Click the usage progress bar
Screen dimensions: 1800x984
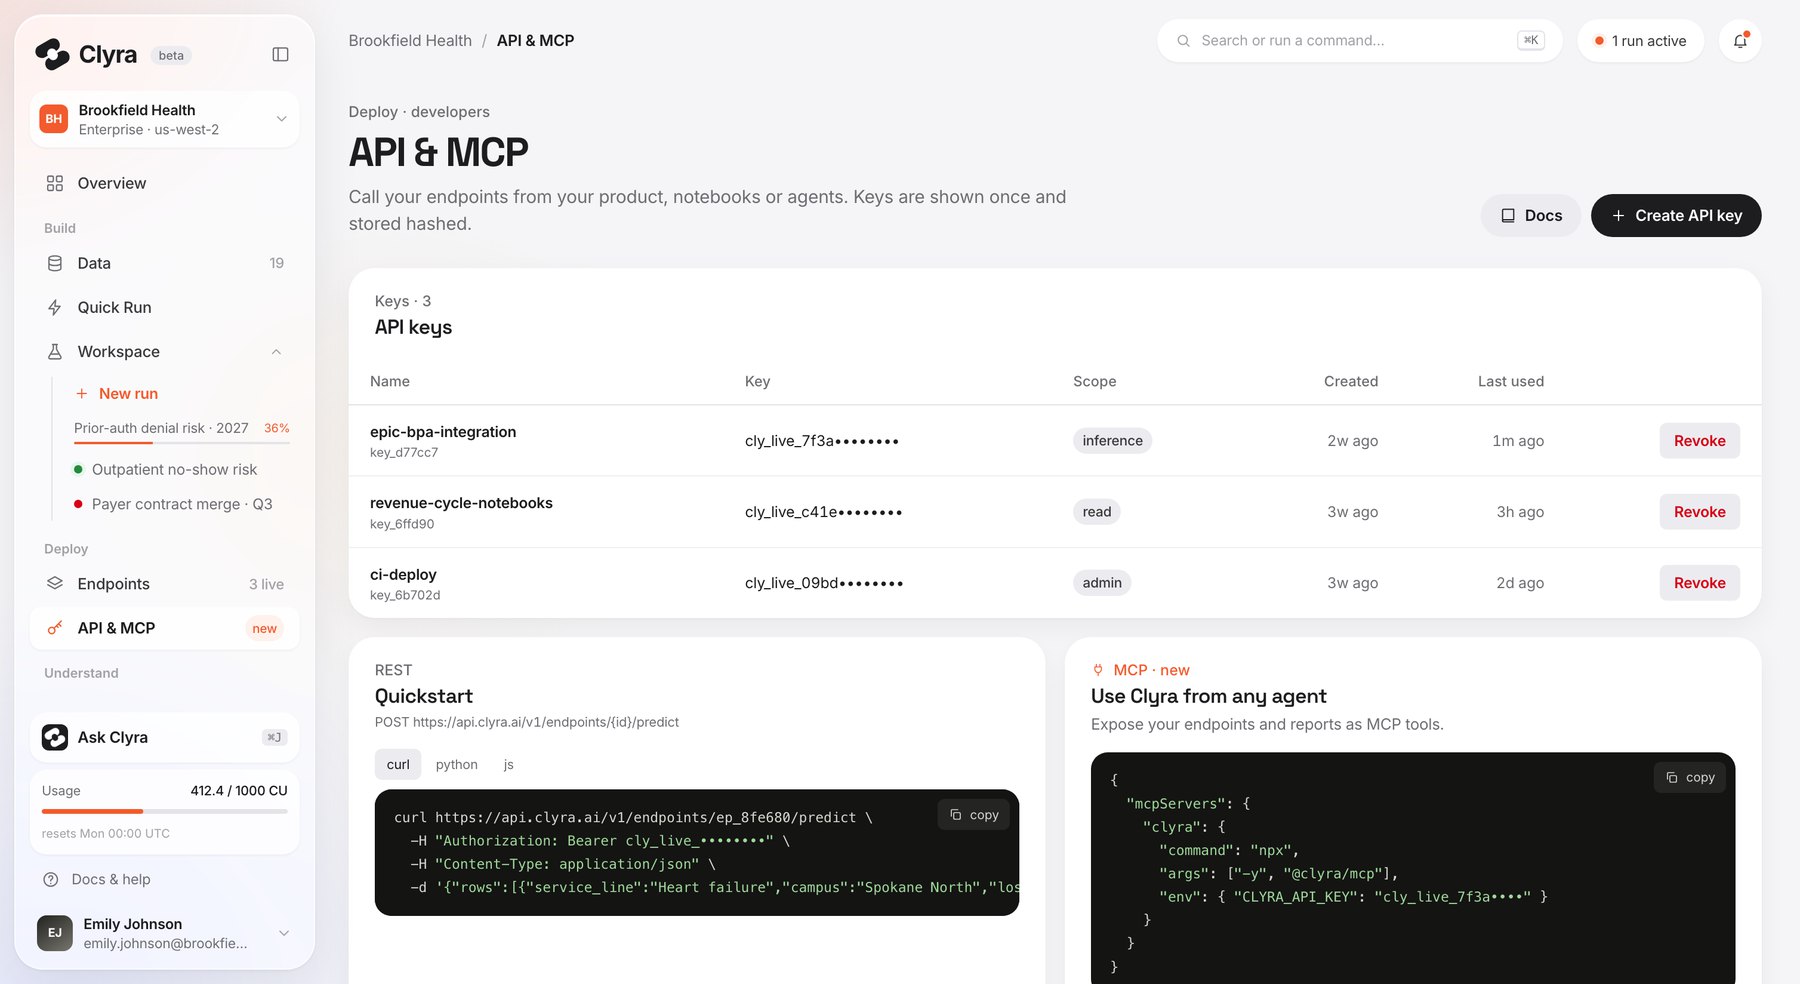[164, 811]
